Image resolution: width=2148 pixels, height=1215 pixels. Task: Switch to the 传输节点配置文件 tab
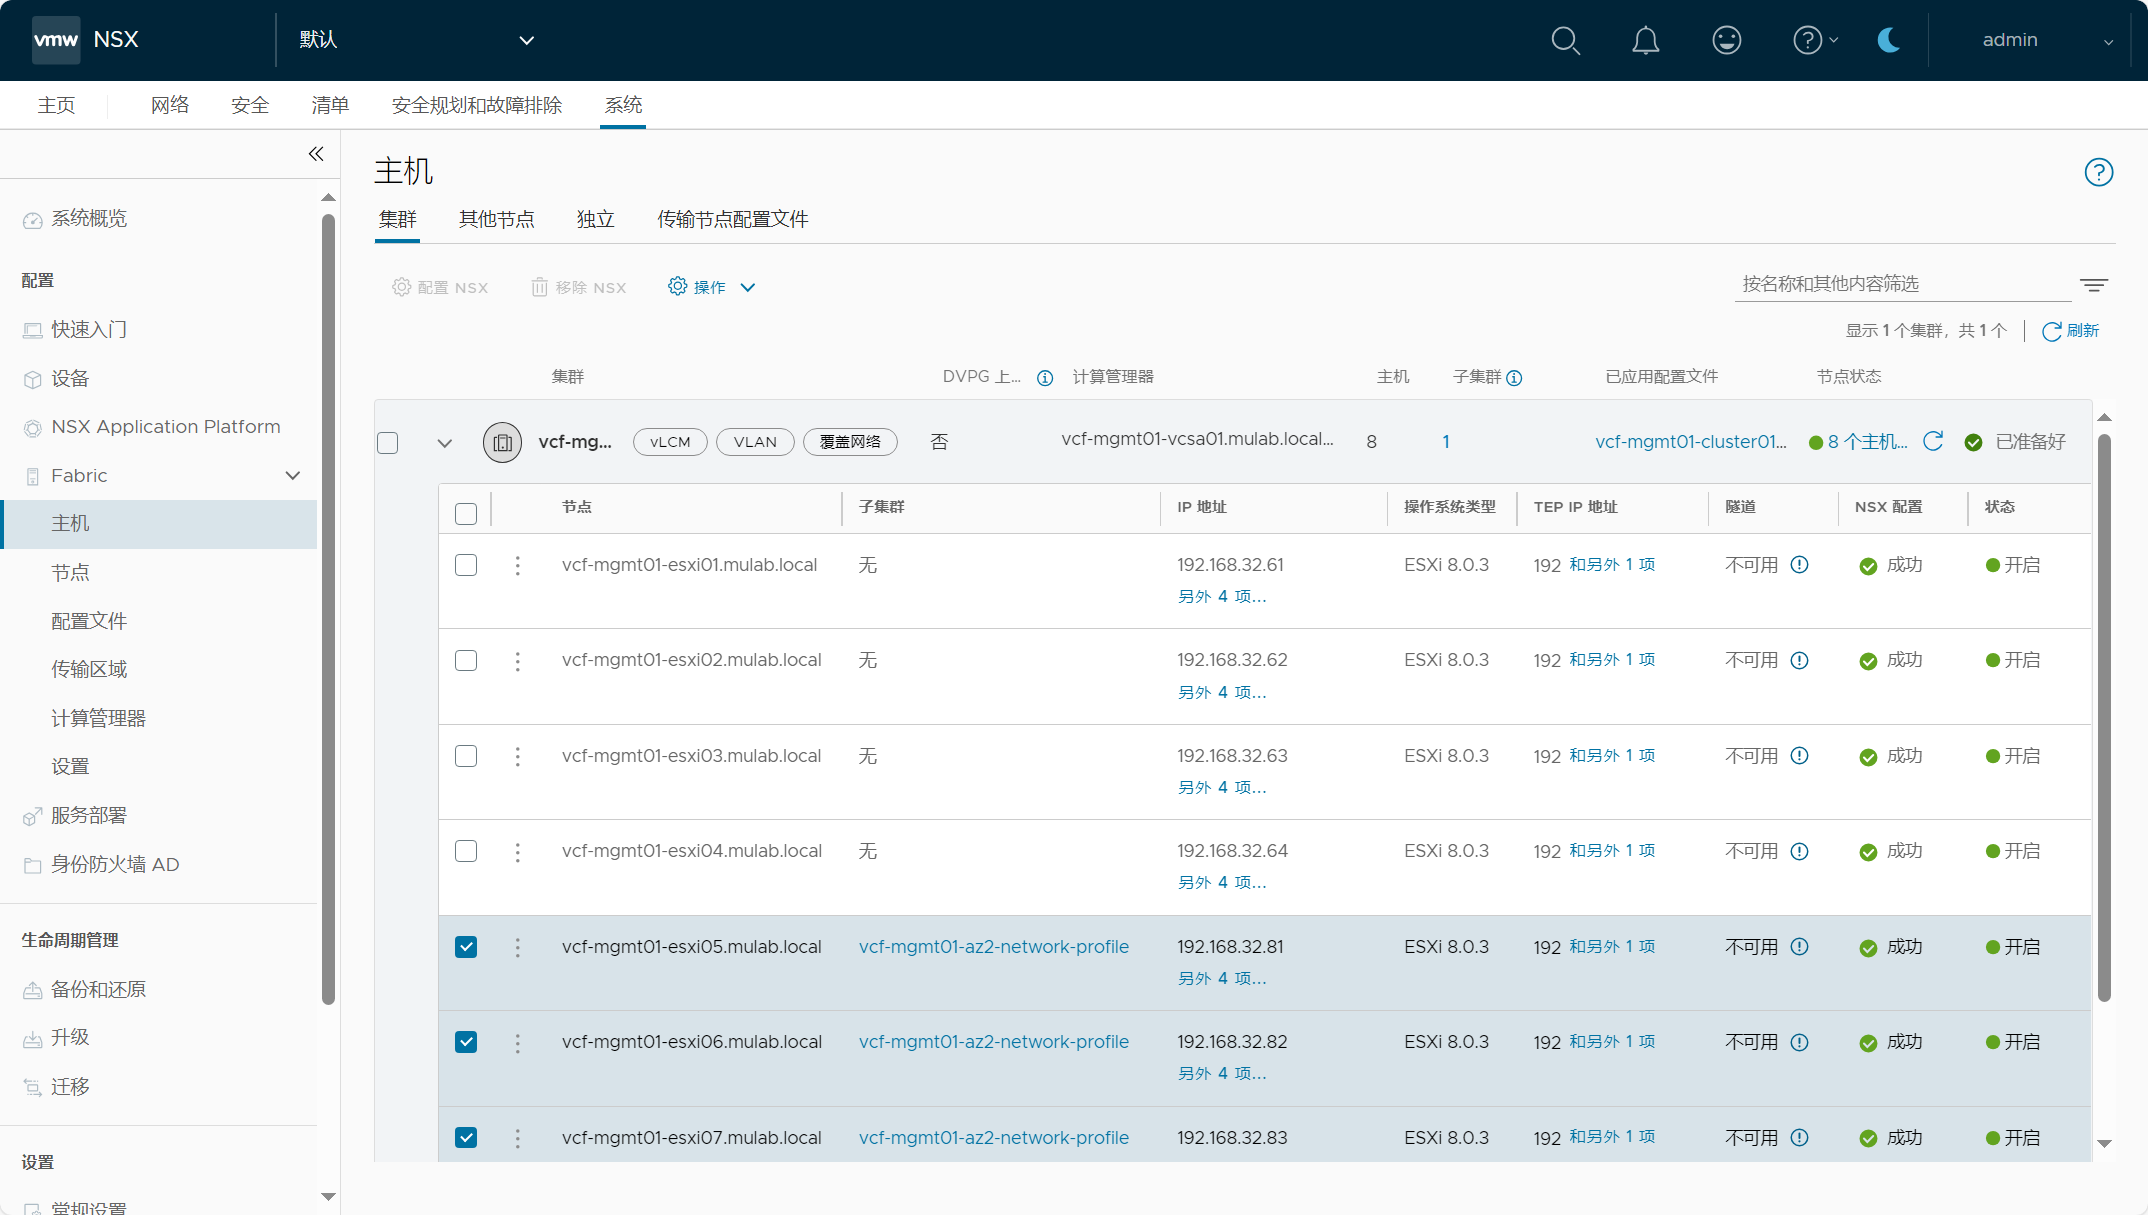tap(732, 219)
